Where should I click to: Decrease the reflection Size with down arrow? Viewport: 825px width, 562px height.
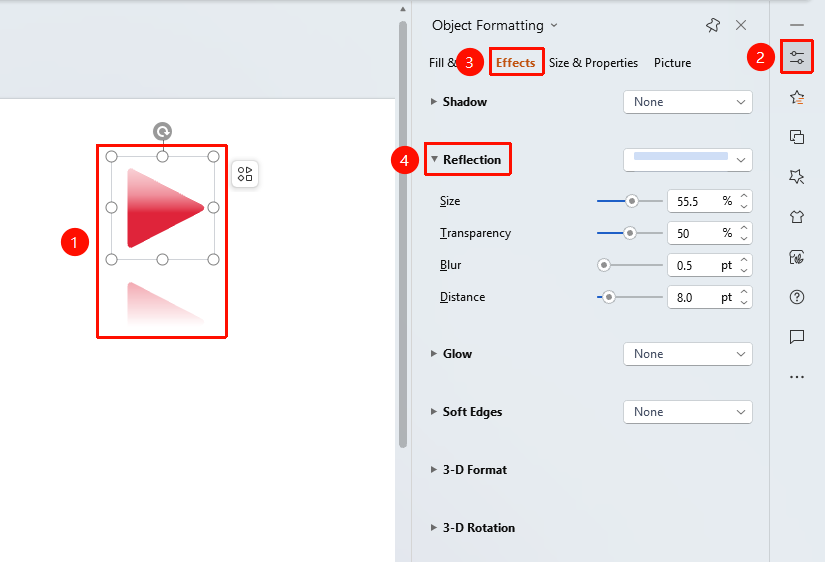[x=744, y=206]
